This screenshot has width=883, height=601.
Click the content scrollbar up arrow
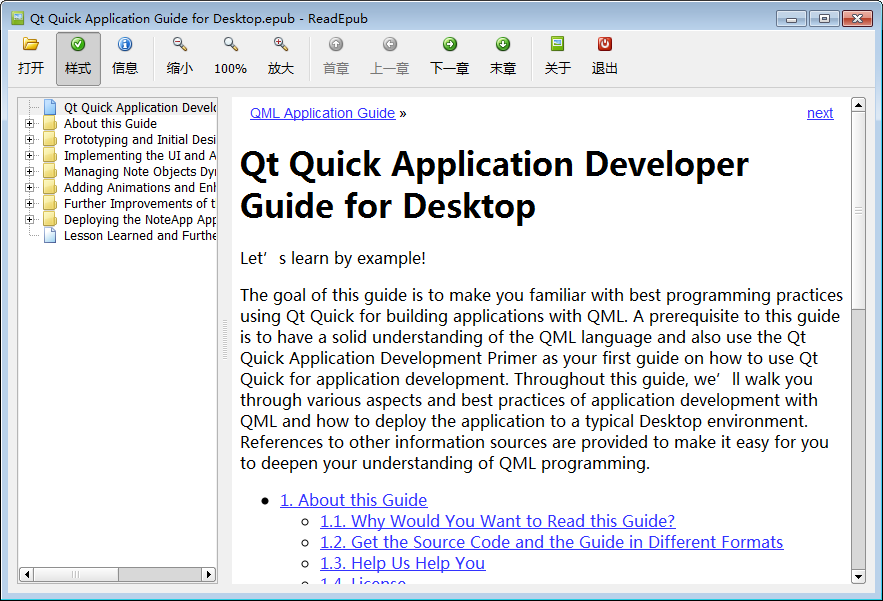pos(858,105)
